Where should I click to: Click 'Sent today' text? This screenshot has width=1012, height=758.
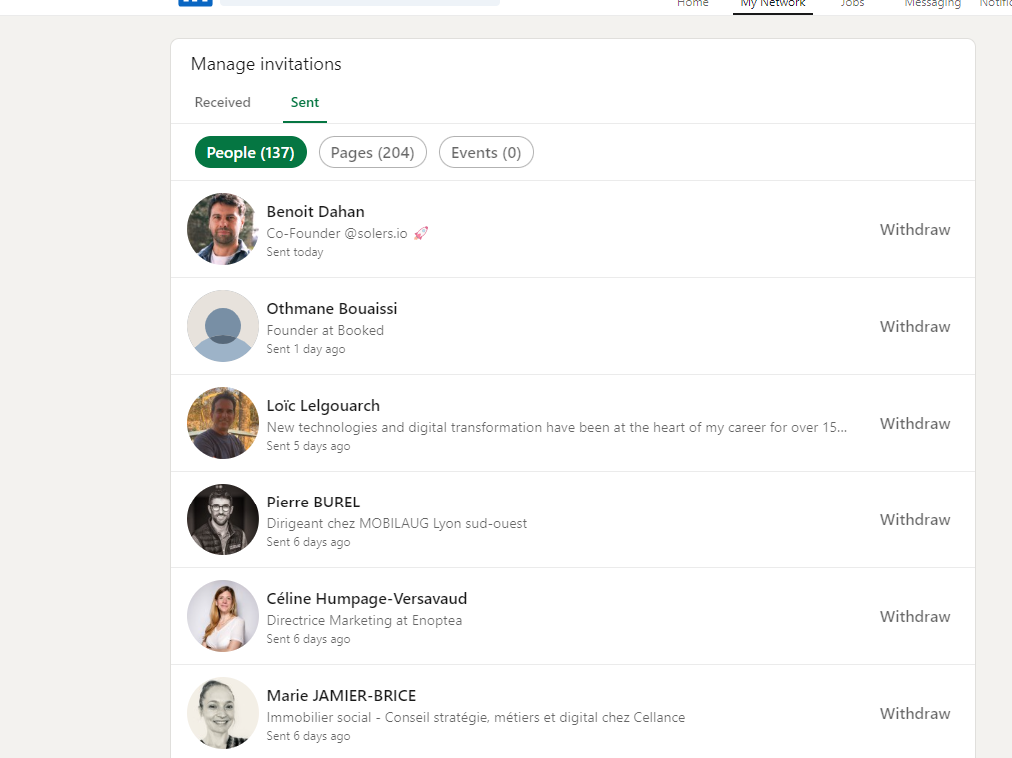(295, 252)
